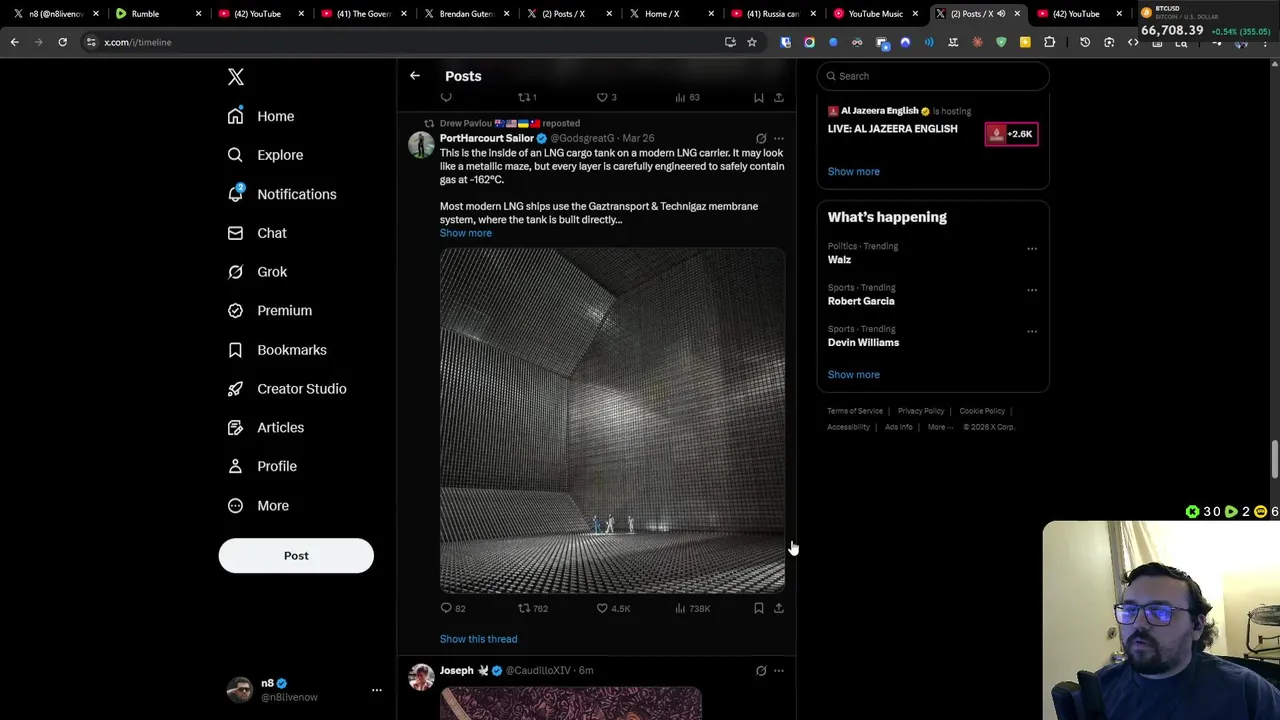Open Joseph's profile avatar

(421, 677)
